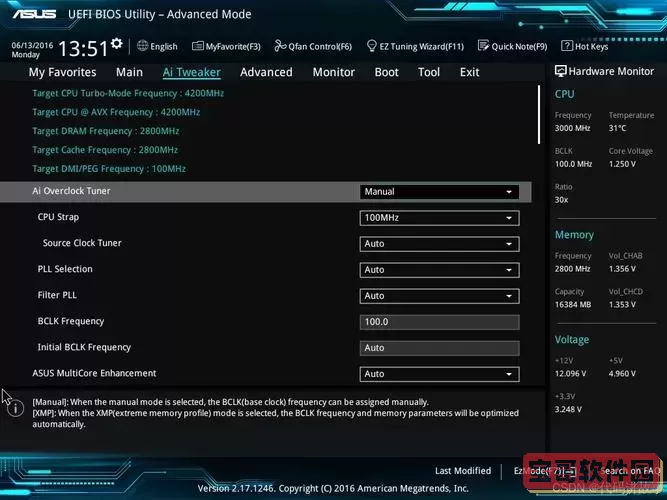
Task: Click the Memory heading in Hardware Monitor
Action: [x=574, y=235]
